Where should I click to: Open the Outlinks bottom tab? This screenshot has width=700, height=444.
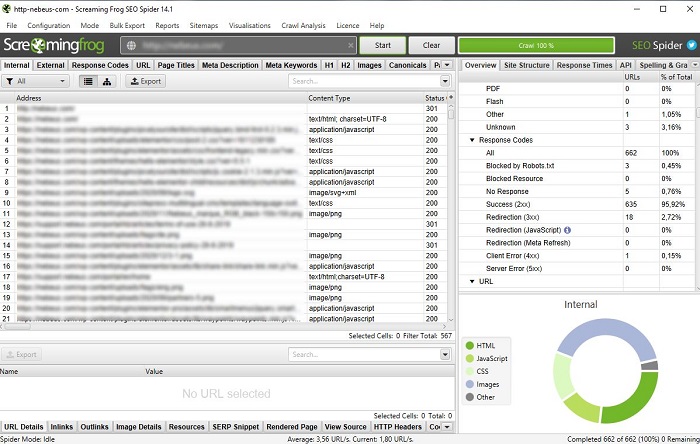[x=94, y=427]
